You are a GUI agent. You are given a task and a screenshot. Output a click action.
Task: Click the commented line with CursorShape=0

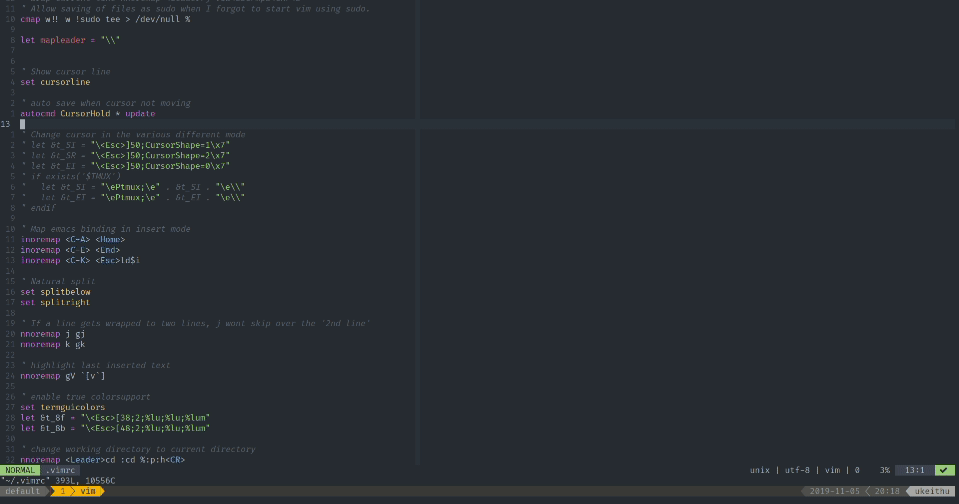click(125, 166)
